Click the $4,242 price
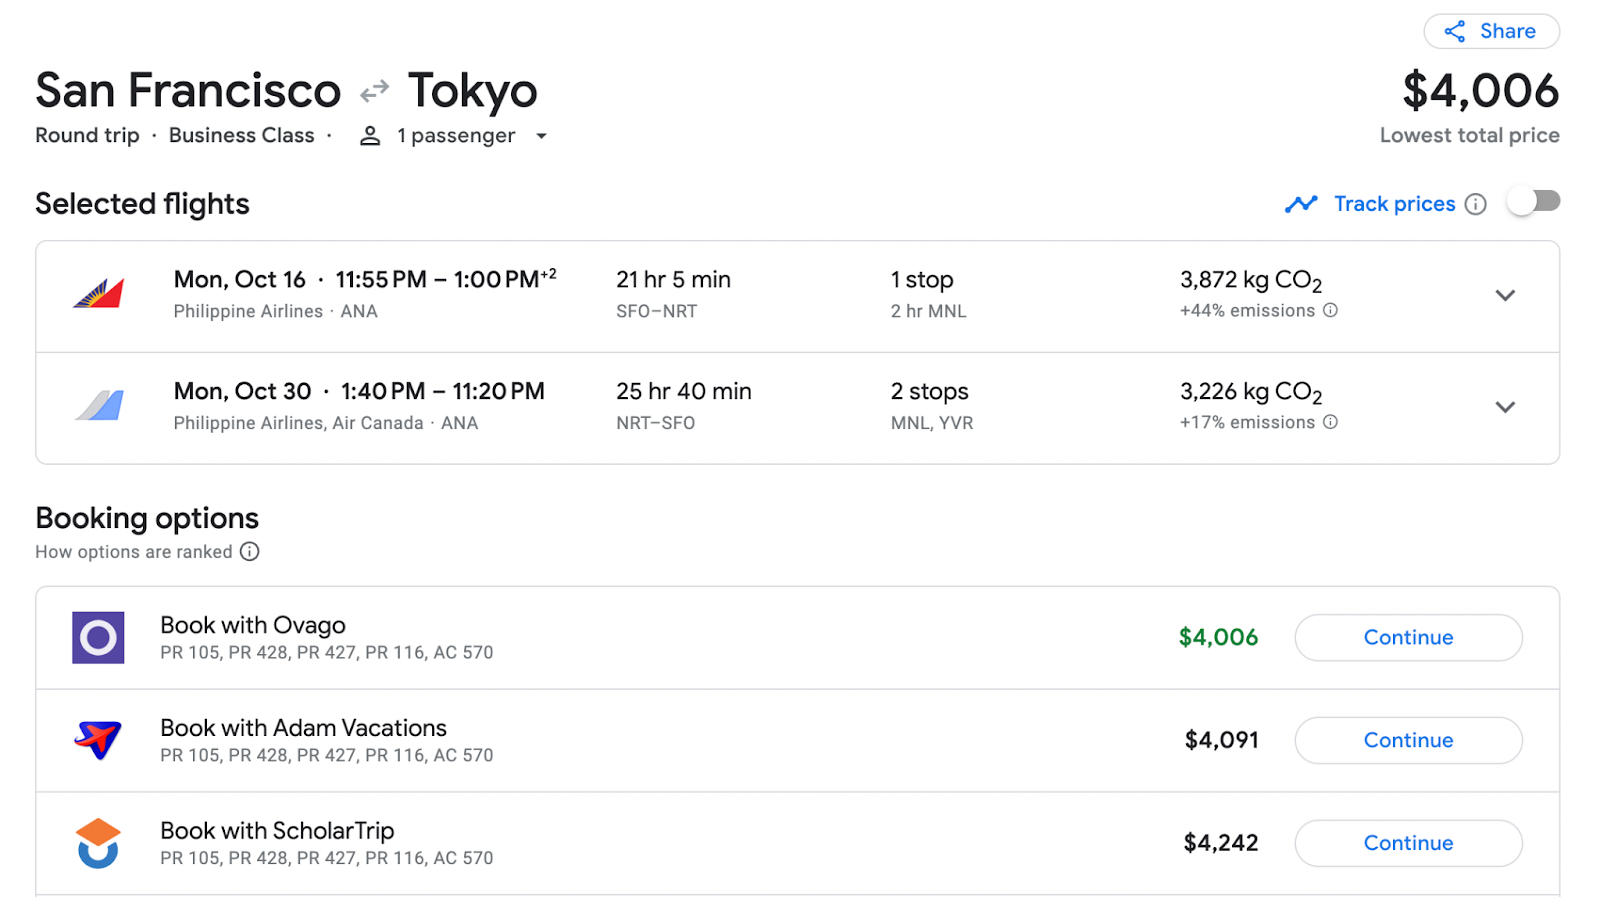The height and width of the screenshot is (897, 1600). (x=1221, y=843)
